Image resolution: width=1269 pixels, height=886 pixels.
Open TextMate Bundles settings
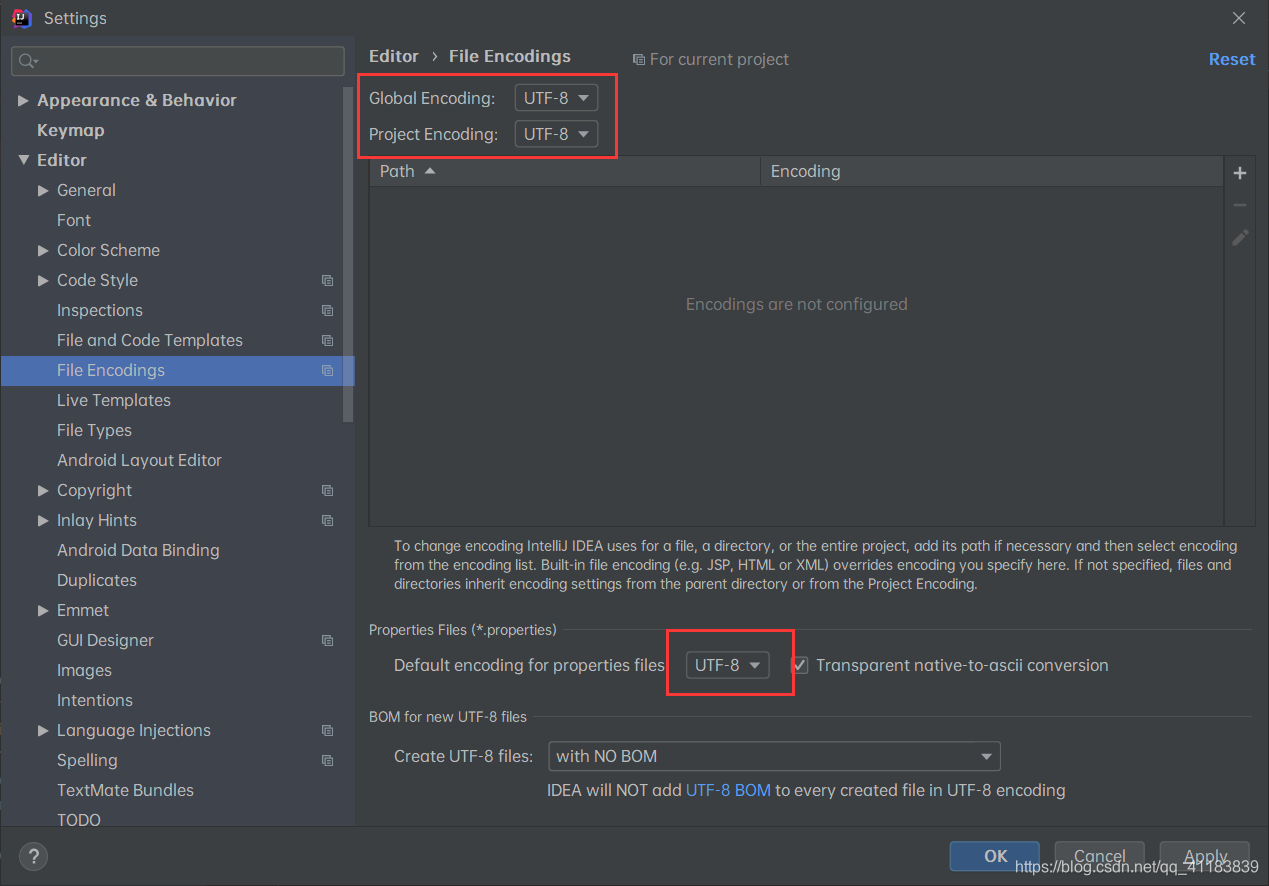point(125,790)
